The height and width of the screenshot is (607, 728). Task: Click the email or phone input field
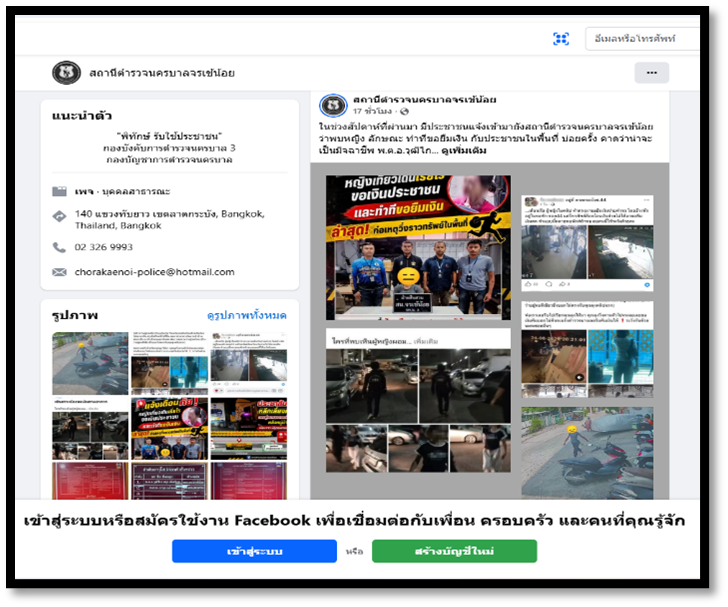[x=643, y=39]
